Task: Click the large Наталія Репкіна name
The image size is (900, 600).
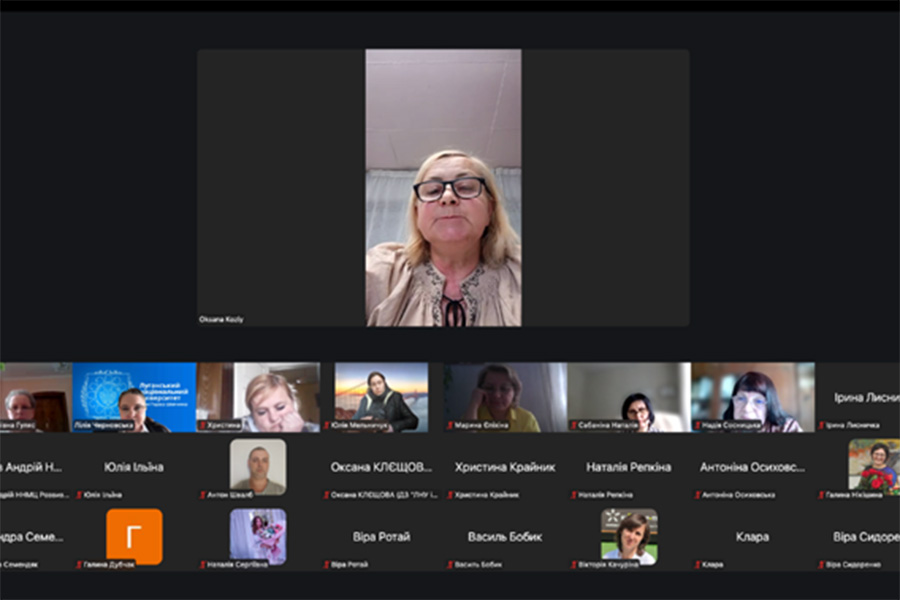Action: 629,467
